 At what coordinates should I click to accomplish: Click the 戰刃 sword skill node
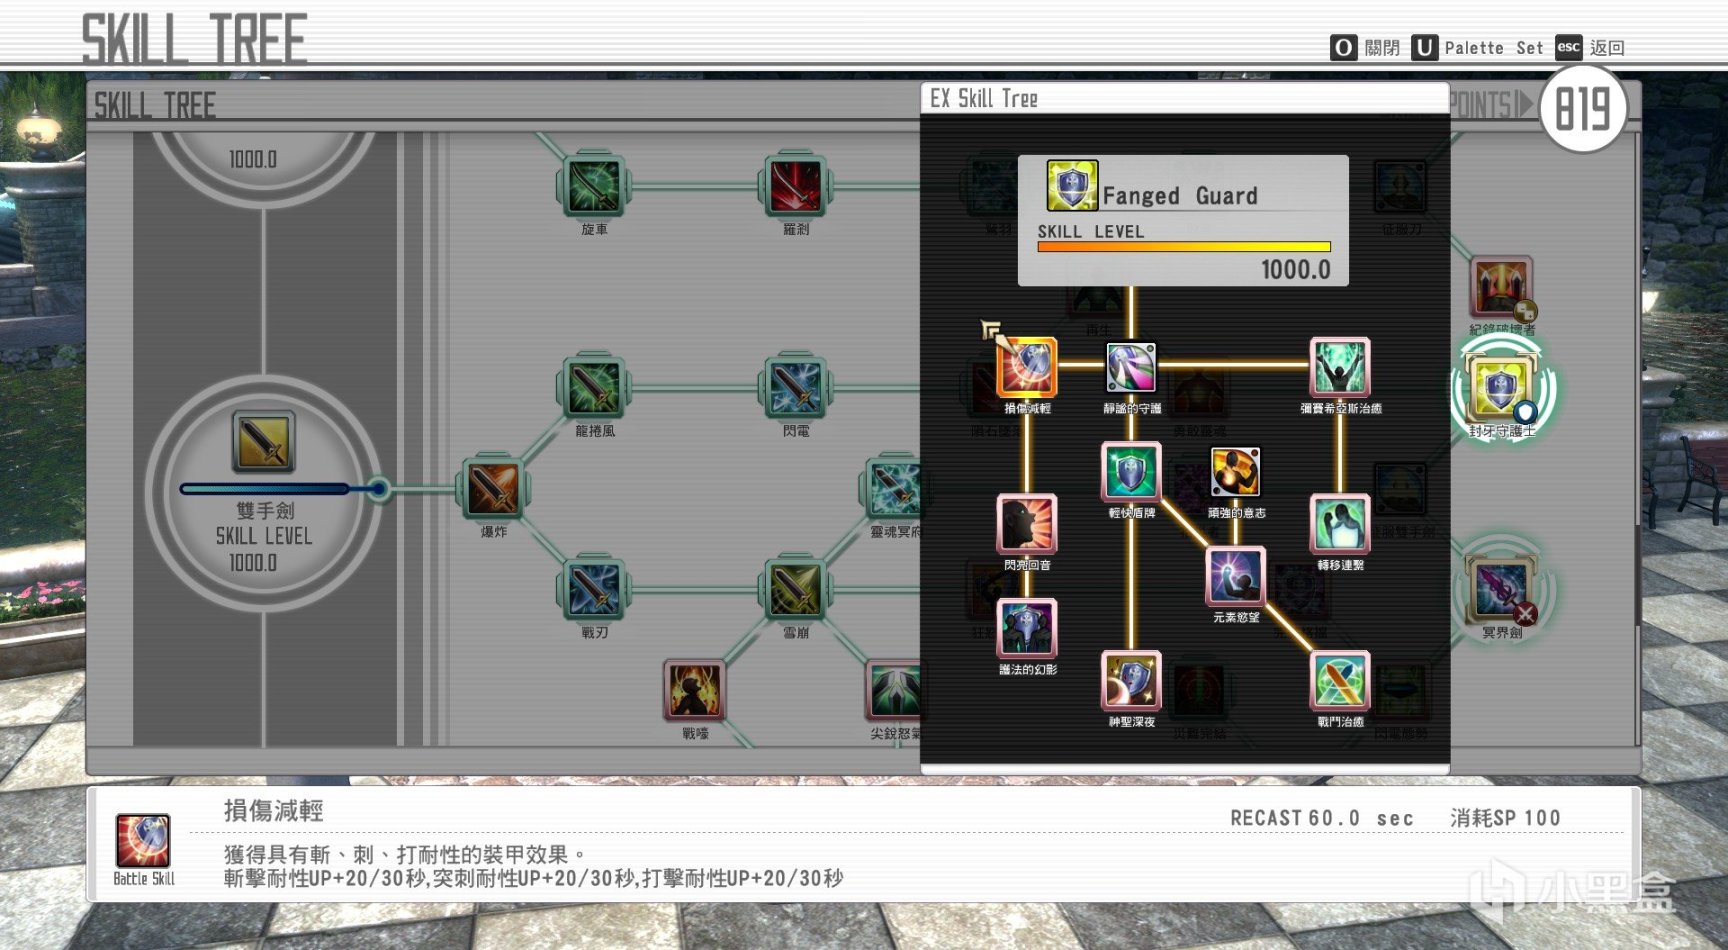click(594, 589)
